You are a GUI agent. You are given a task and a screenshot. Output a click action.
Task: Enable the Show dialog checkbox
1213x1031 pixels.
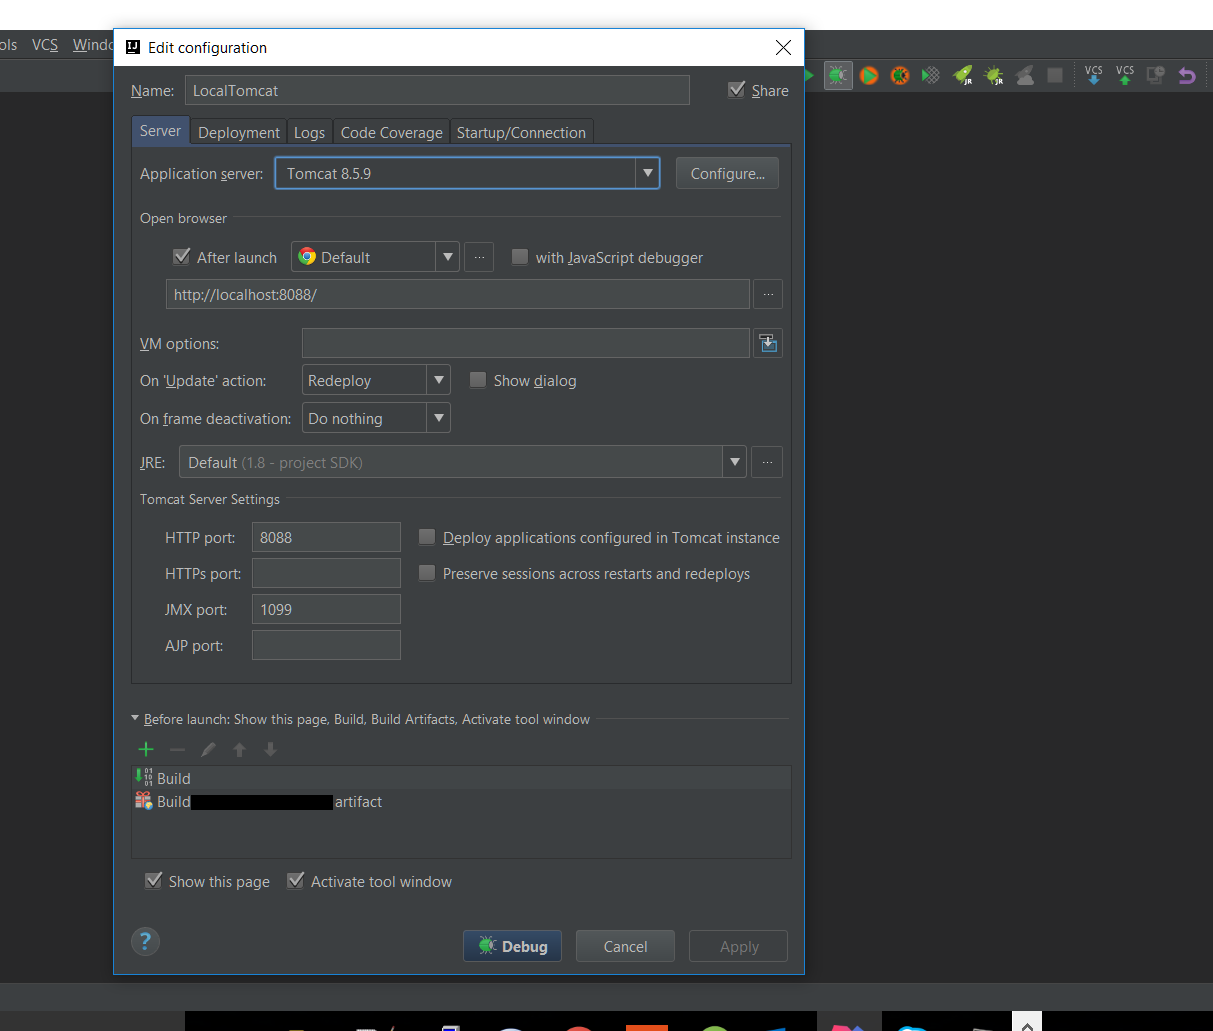coord(478,380)
